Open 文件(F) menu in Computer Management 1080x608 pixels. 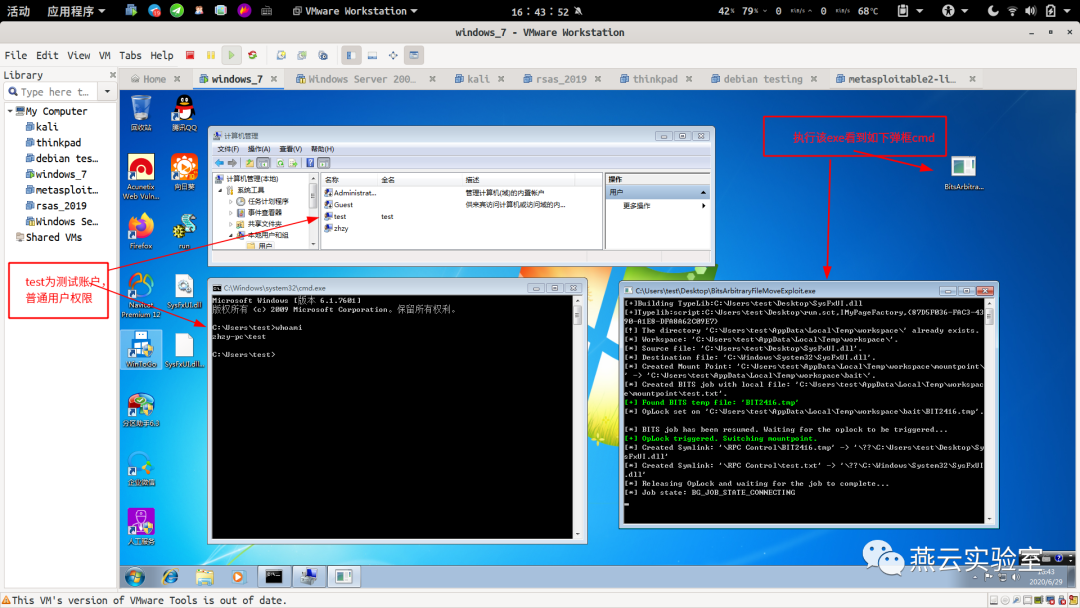(x=228, y=149)
